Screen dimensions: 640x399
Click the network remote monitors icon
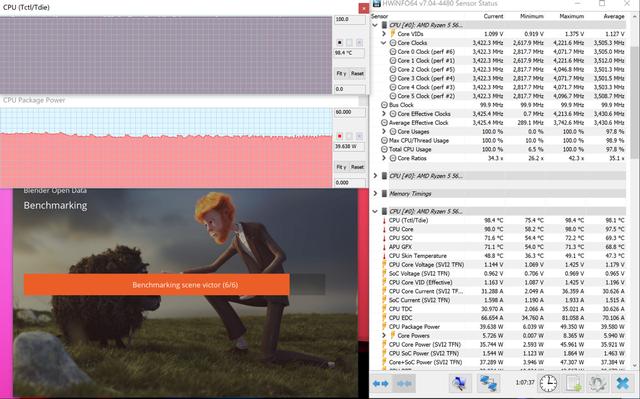coord(488,383)
